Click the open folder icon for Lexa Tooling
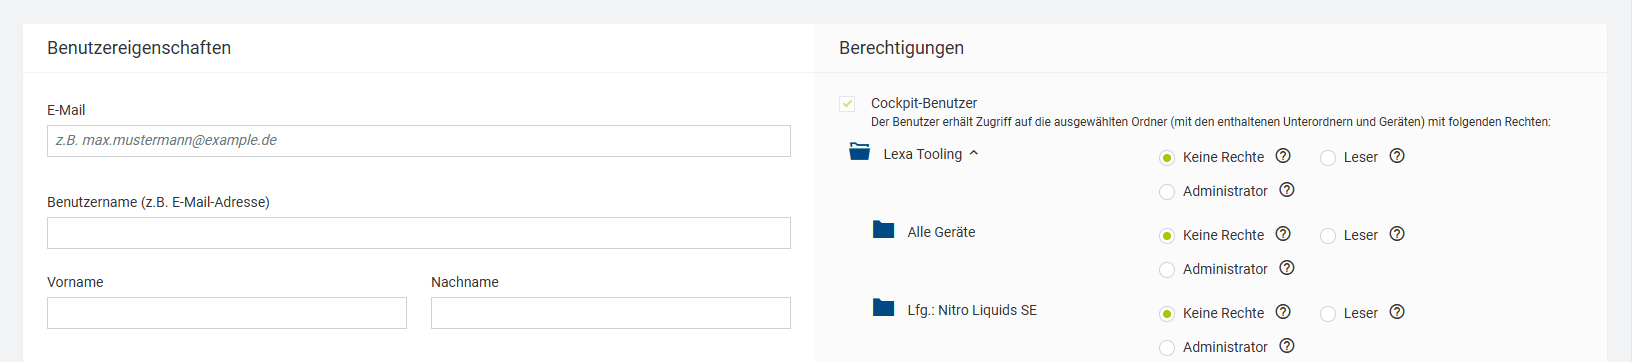 pos(859,152)
